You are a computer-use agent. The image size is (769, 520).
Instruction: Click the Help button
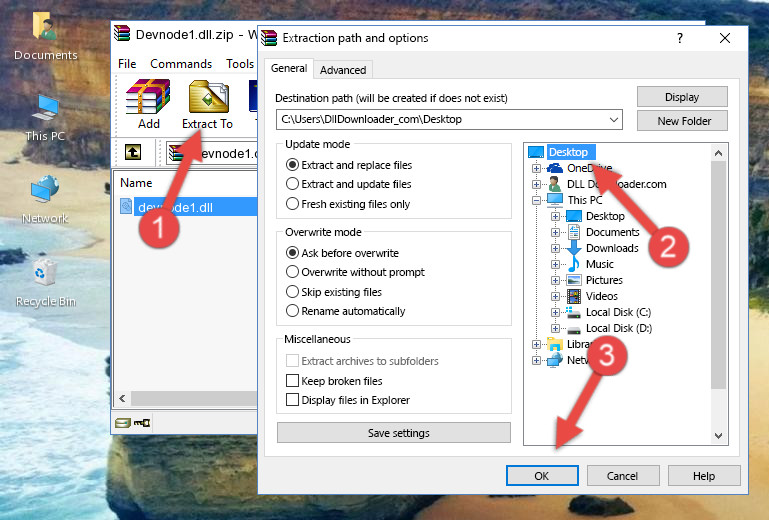click(704, 476)
